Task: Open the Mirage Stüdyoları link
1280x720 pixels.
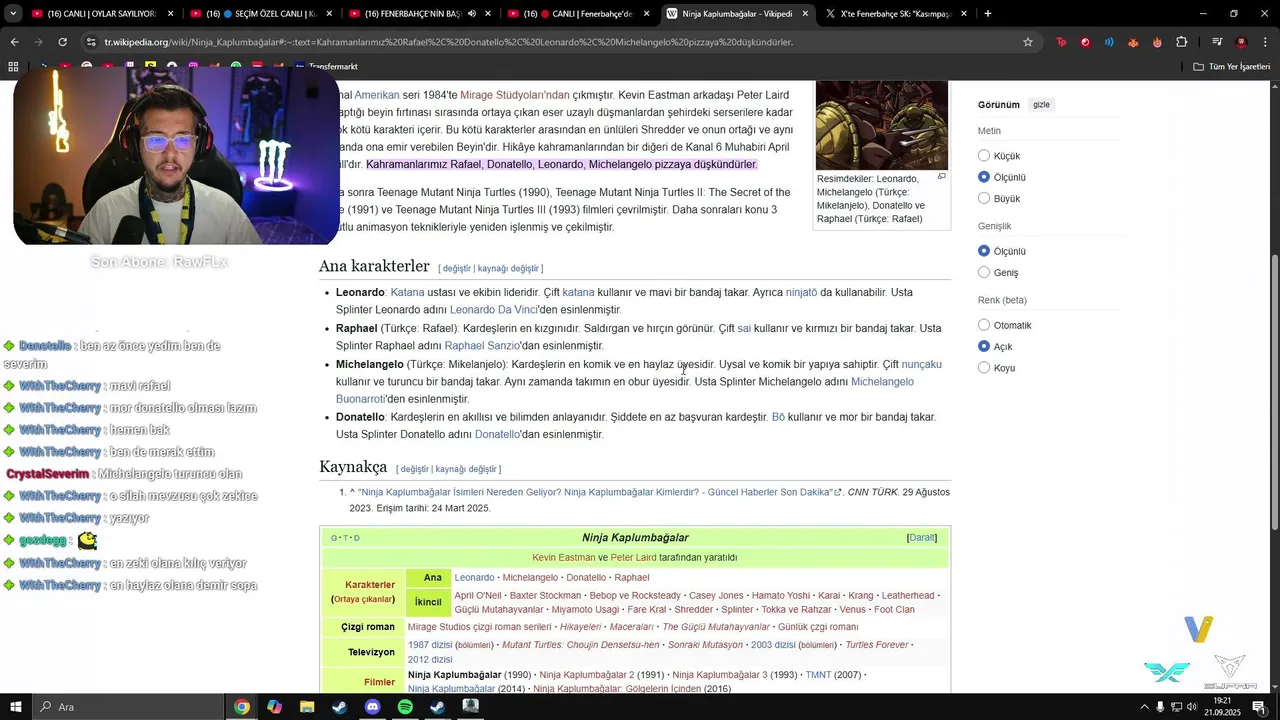Action: 514,95
